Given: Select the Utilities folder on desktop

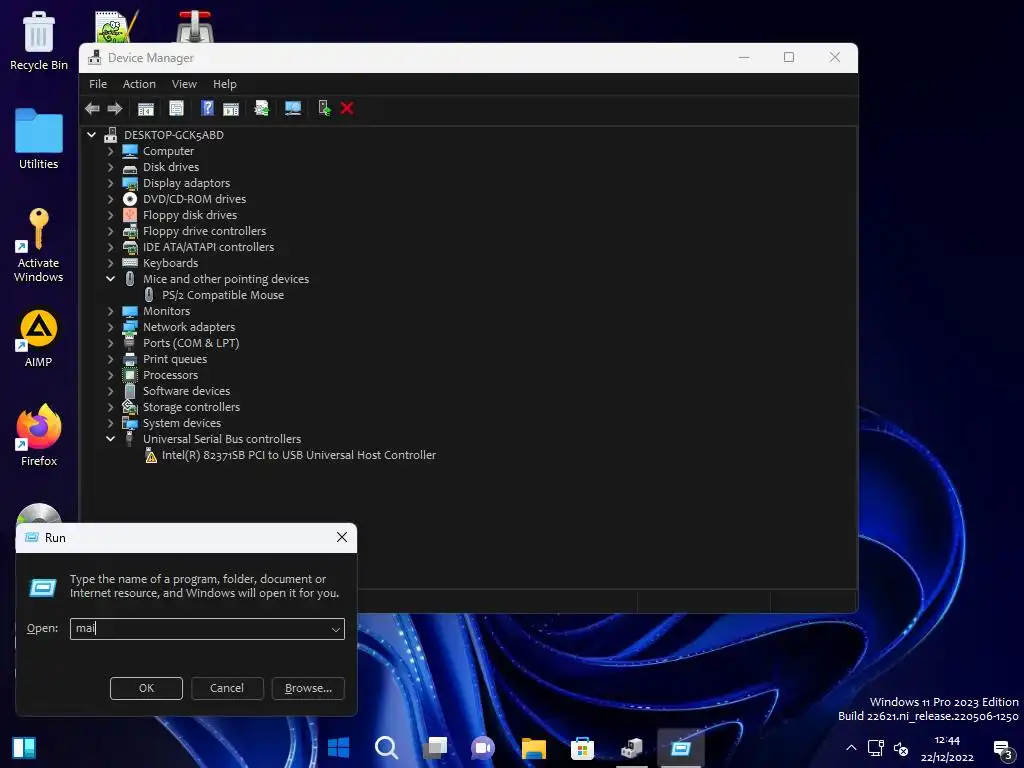Looking at the screenshot, I should pyautogui.click(x=39, y=138).
